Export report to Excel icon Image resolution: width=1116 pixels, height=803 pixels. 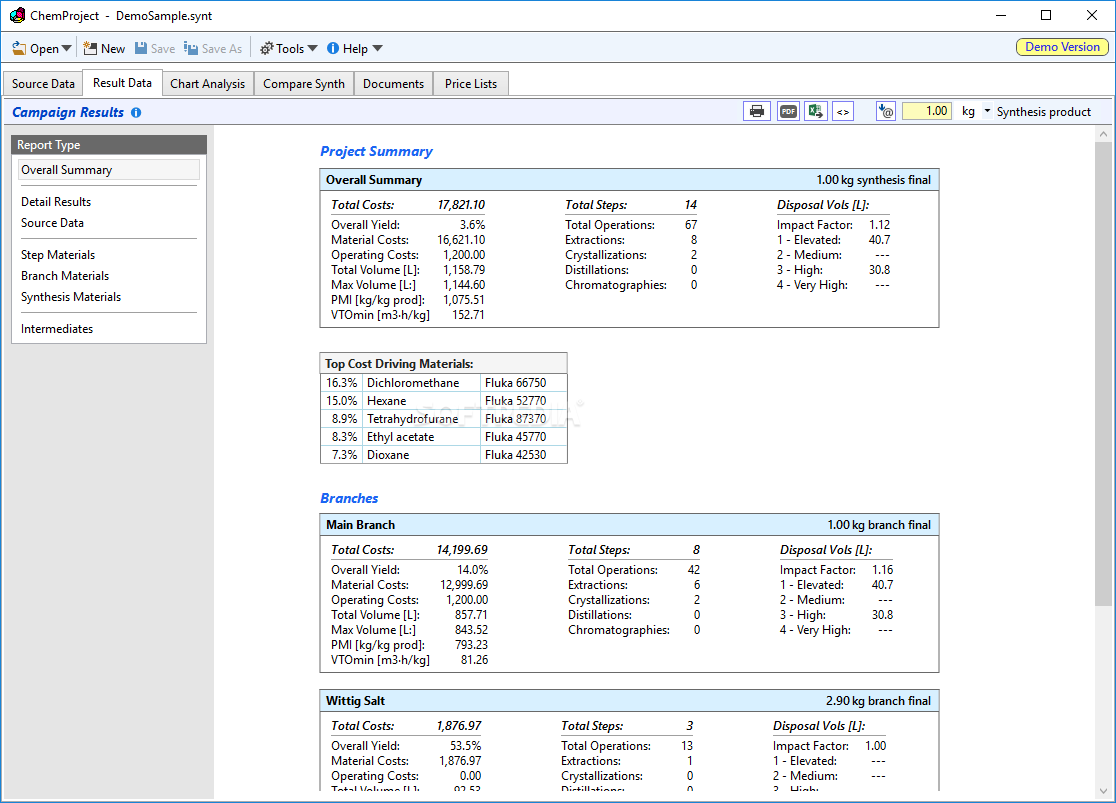[x=816, y=111]
